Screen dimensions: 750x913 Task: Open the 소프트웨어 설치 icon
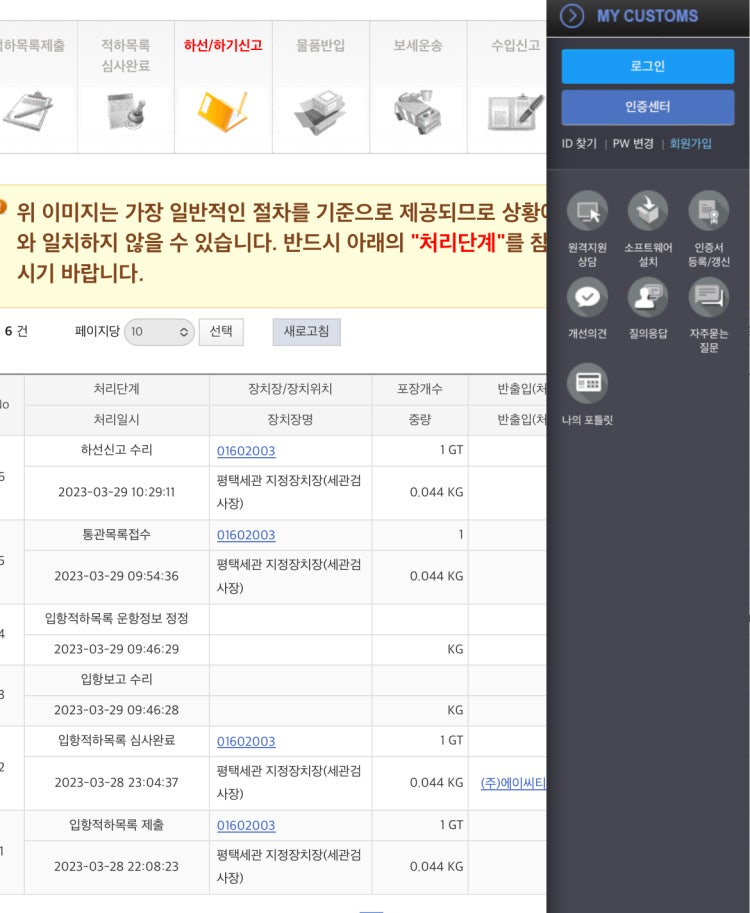coord(648,211)
